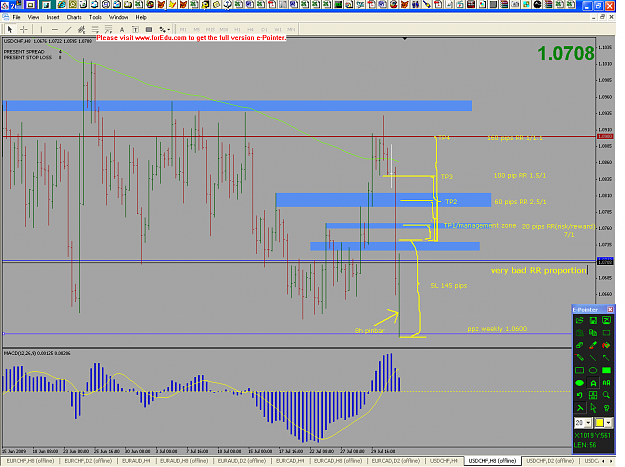Switch to EURCAD,H4 chart tab
625x467 pixels.
[290, 461]
